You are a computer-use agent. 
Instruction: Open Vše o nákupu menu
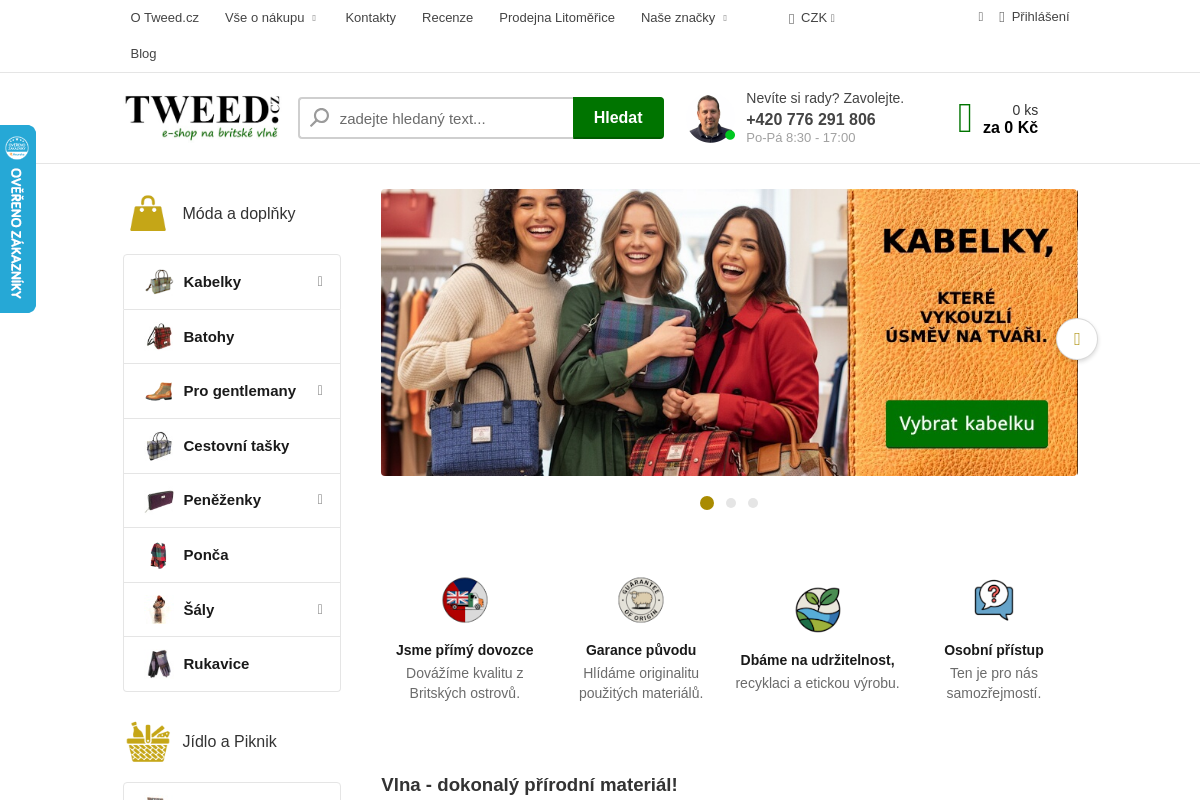271,17
